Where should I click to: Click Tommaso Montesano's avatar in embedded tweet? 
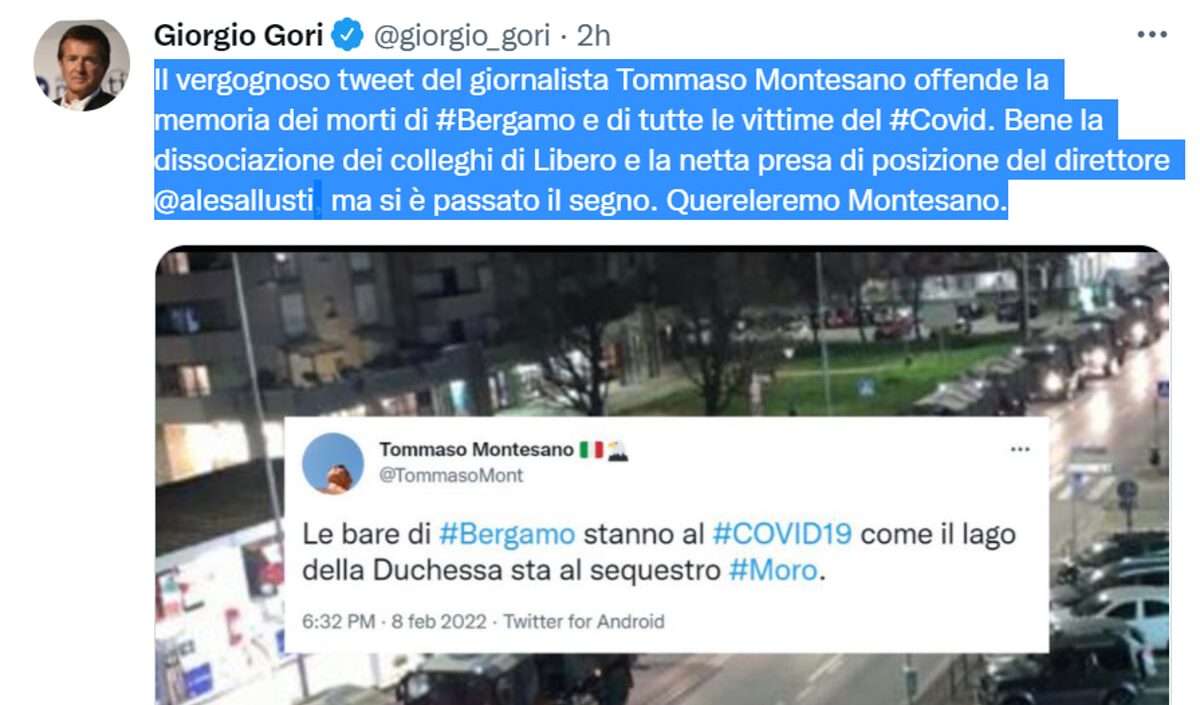[x=332, y=463]
